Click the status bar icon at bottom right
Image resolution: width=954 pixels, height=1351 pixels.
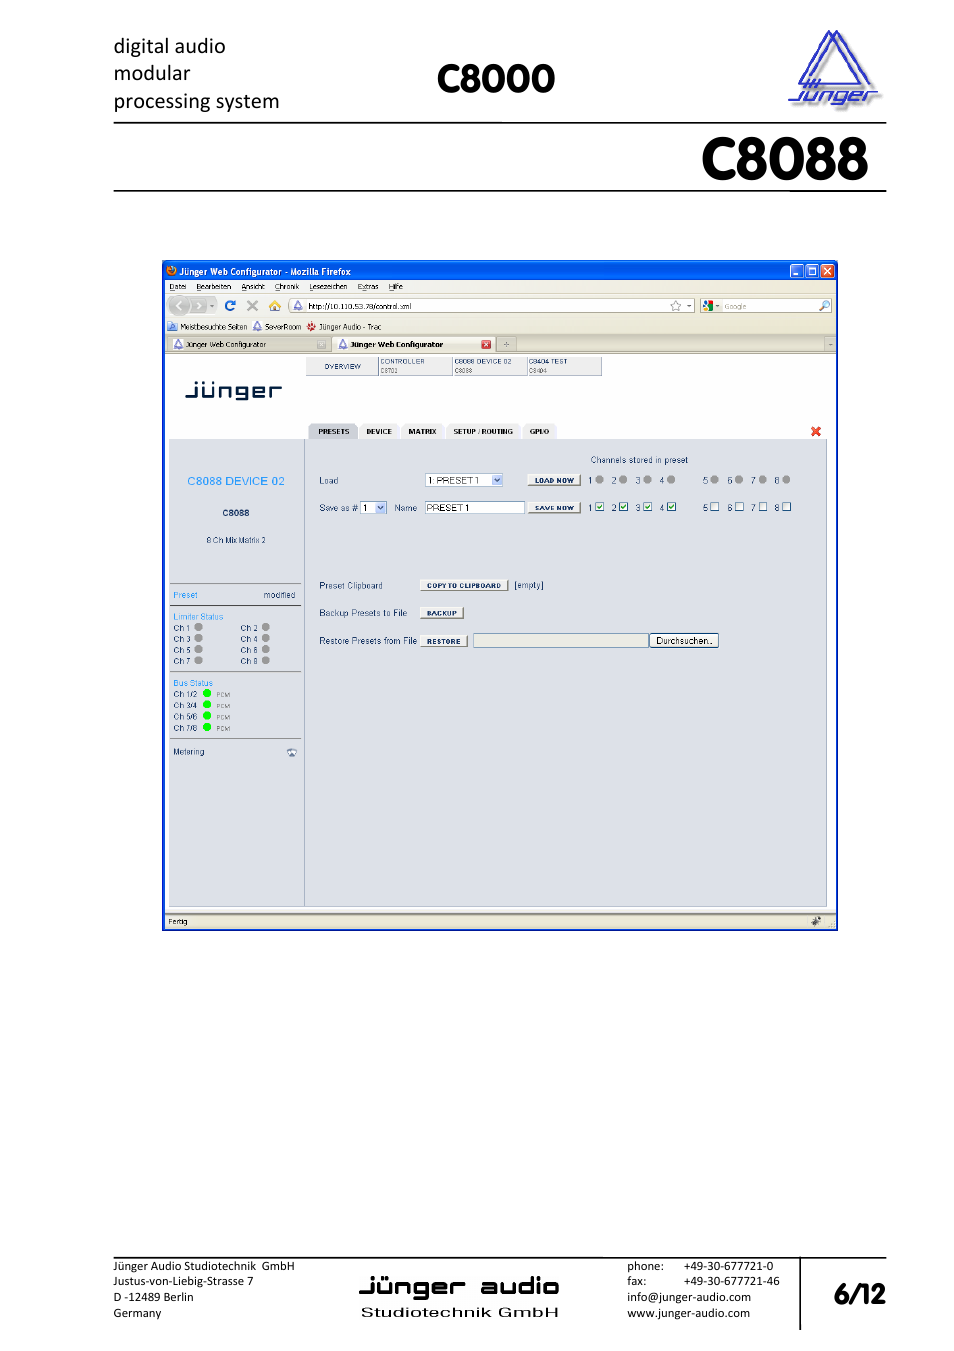coord(816,921)
